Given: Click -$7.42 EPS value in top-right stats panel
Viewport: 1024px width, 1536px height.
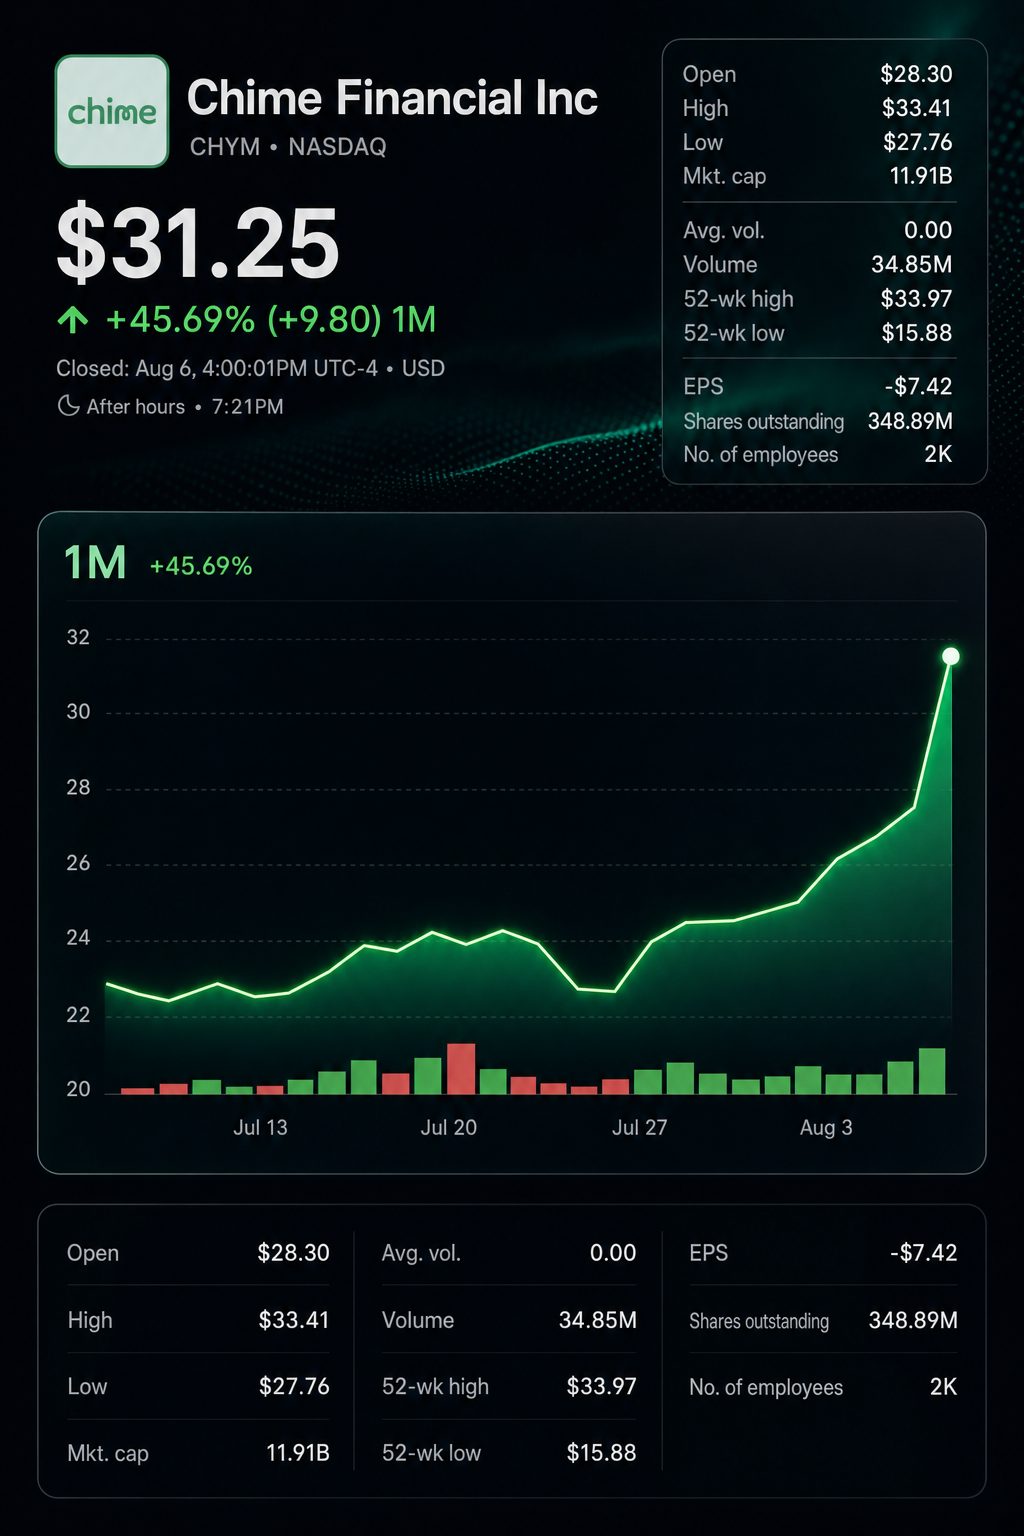Looking at the screenshot, I should pos(918,386).
